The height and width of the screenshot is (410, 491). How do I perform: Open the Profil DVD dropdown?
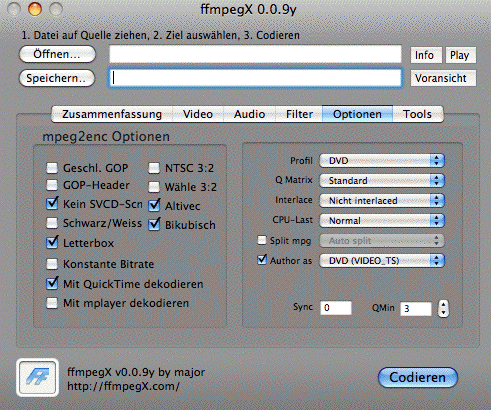pos(382,161)
